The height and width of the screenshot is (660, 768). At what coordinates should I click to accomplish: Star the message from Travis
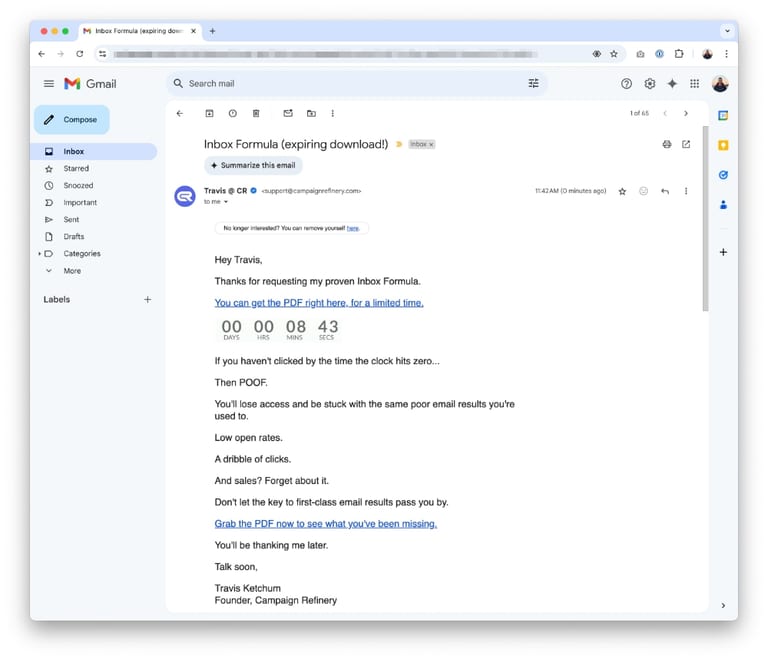coord(622,191)
